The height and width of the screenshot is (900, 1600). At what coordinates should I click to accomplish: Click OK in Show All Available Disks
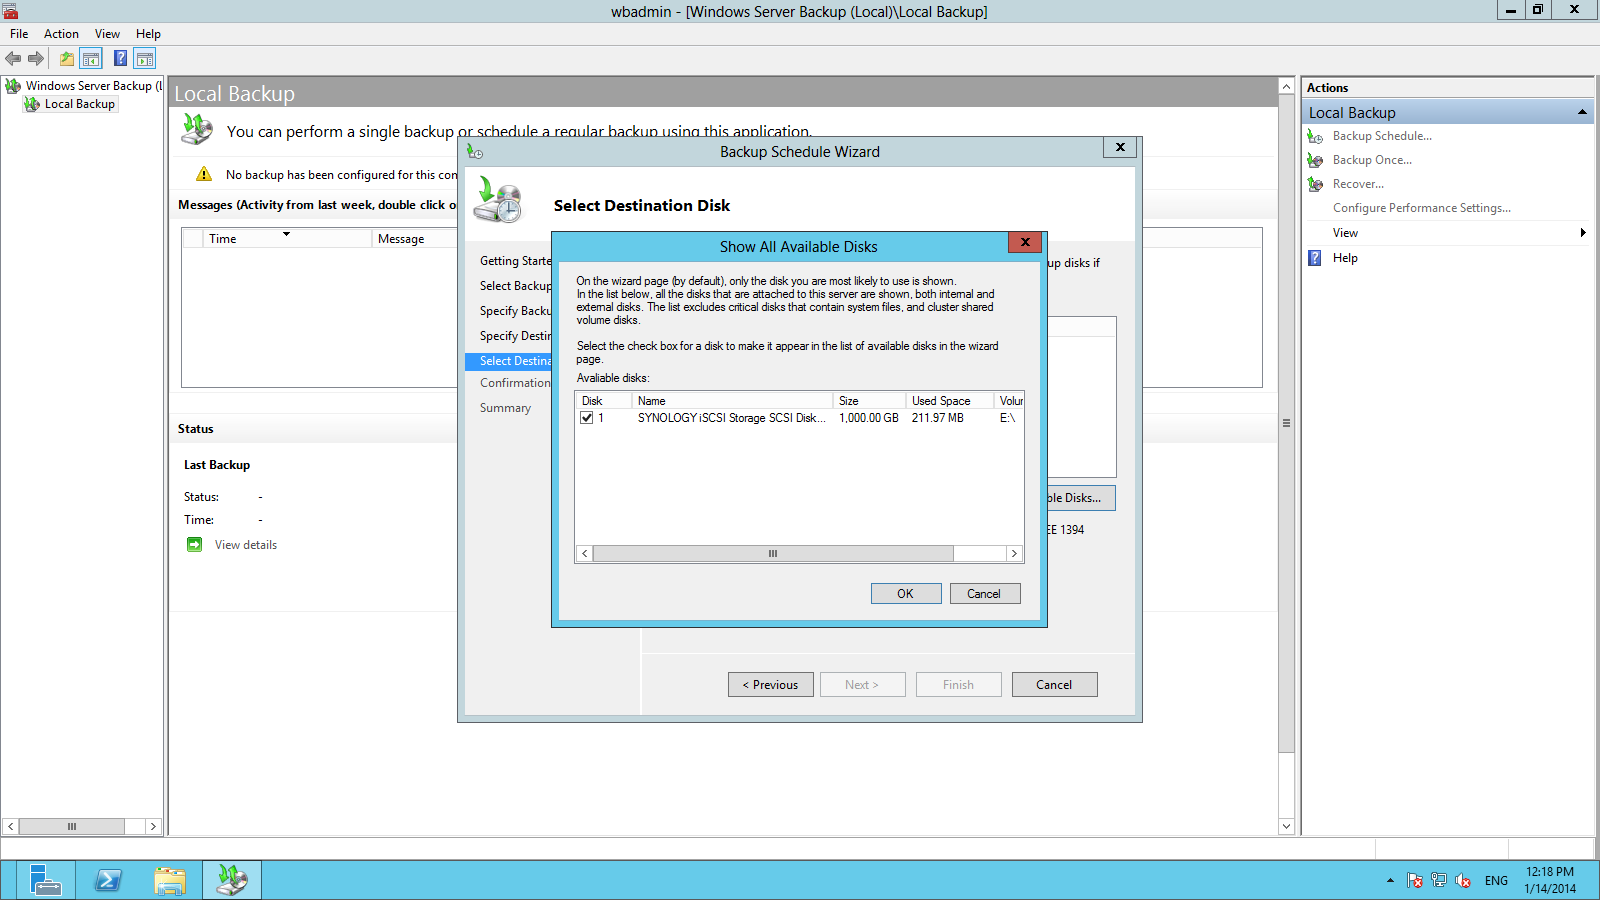(905, 594)
